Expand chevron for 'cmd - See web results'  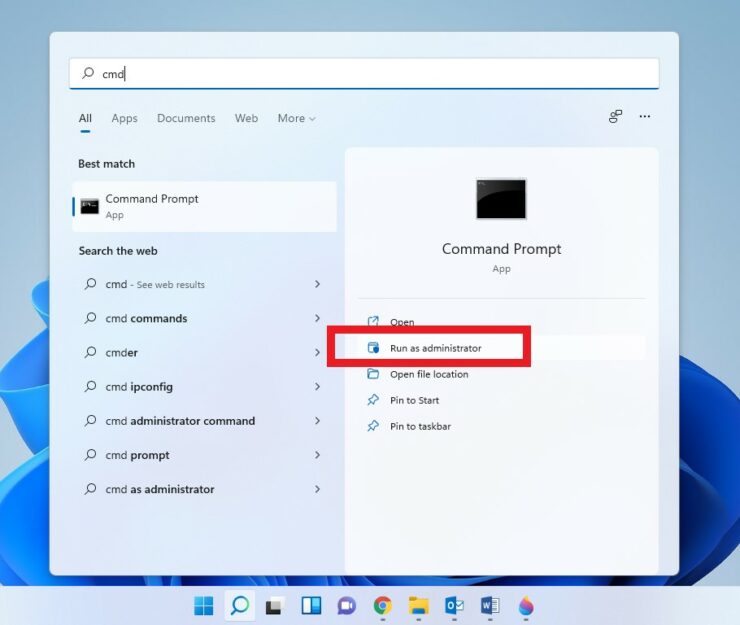tap(317, 284)
